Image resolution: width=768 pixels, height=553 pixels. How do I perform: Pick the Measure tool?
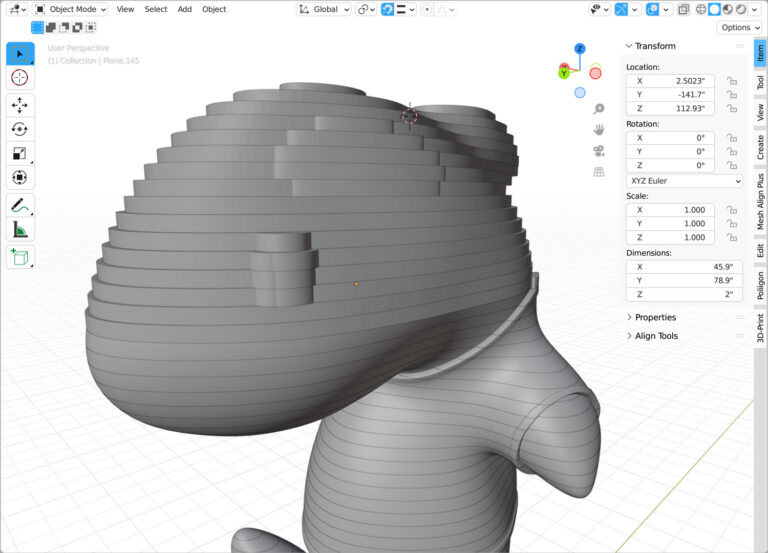pos(20,229)
